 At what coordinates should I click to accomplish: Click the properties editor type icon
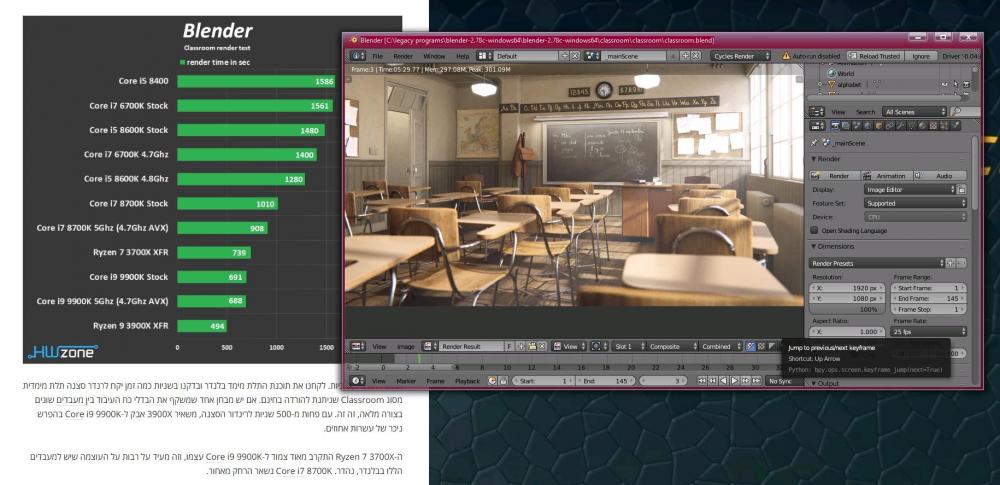coord(817,126)
